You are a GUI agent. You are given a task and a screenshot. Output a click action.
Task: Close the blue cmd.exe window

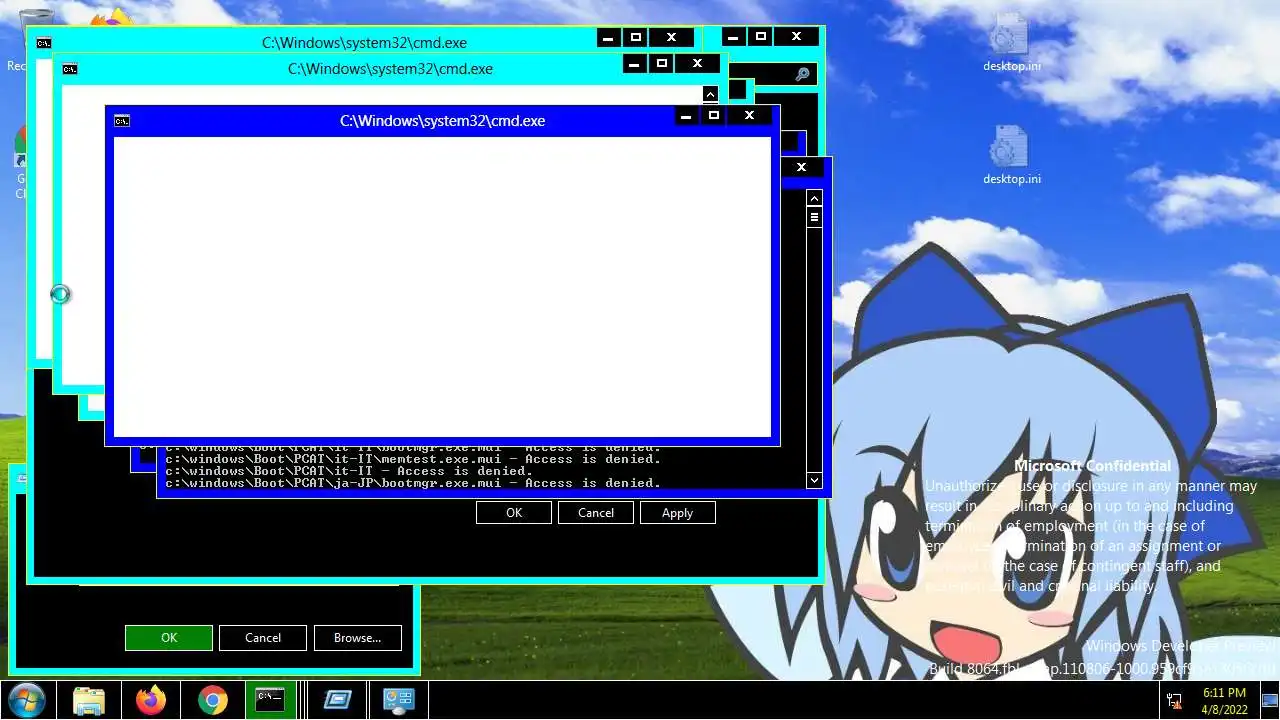(x=749, y=117)
